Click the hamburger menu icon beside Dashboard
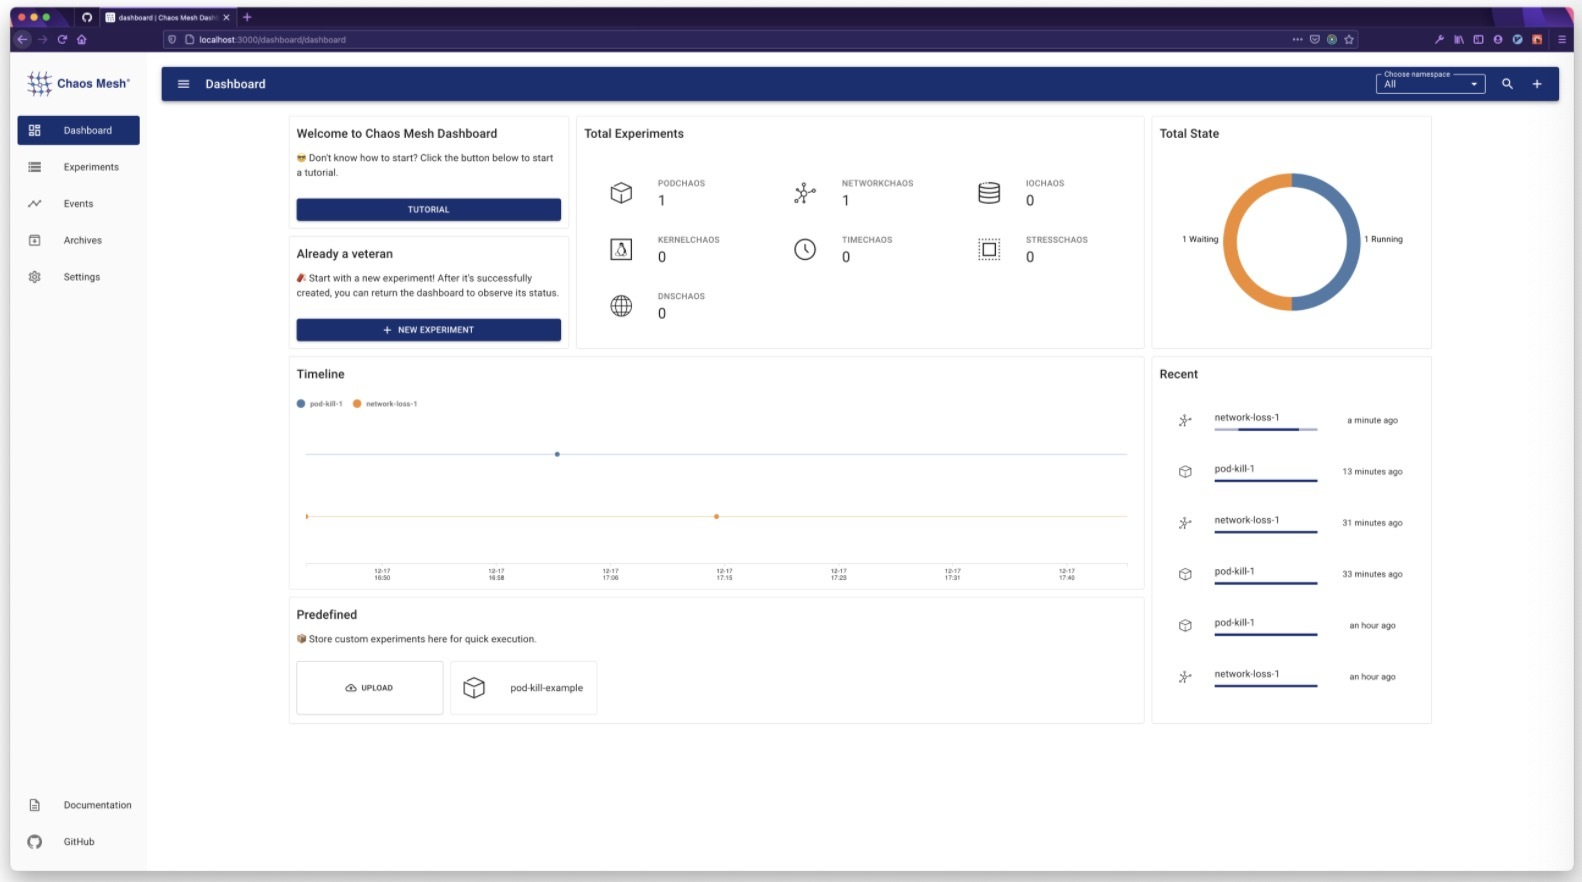Image resolution: width=1582 pixels, height=882 pixels. pos(183,84)
